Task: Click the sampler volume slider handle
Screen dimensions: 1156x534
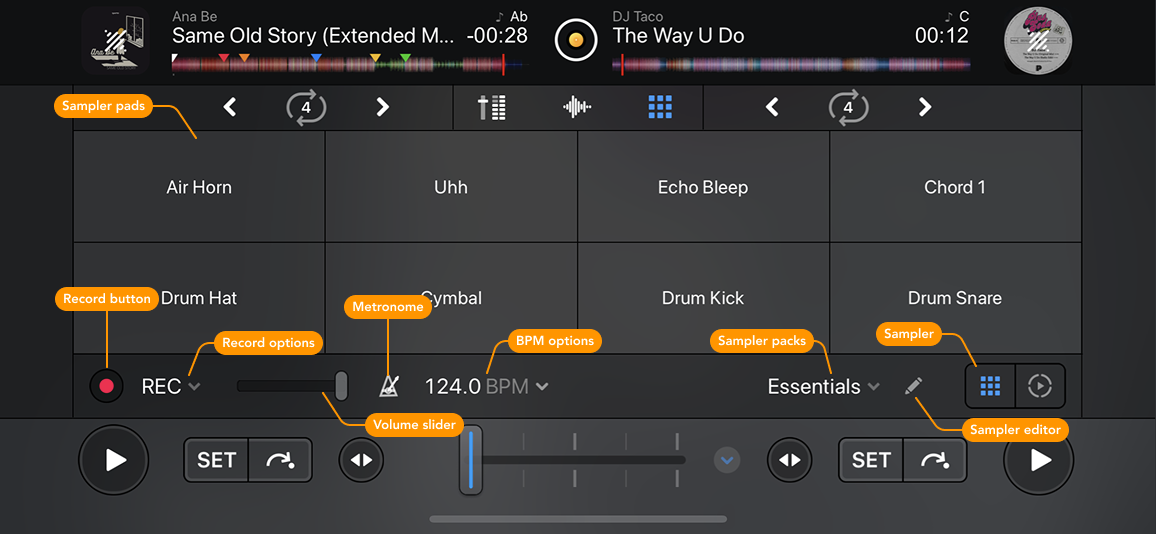Action: point(341,385)
